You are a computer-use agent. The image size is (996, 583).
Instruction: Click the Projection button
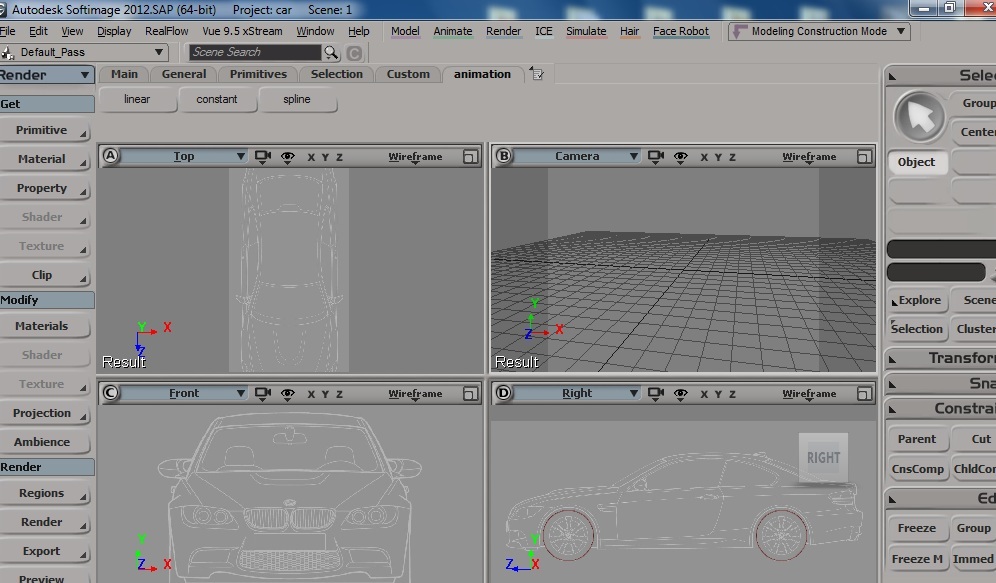(x=44, y=413)
